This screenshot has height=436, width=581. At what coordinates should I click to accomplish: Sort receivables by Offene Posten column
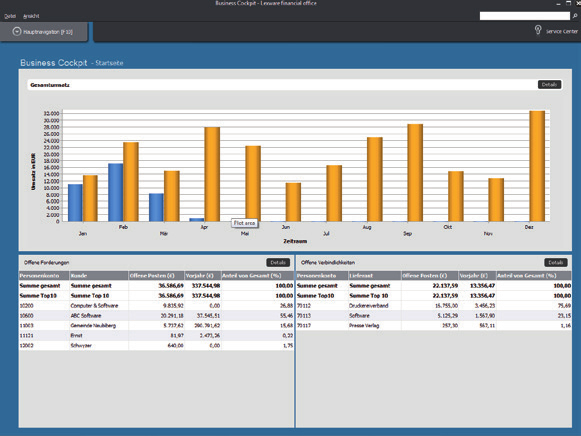156,276
